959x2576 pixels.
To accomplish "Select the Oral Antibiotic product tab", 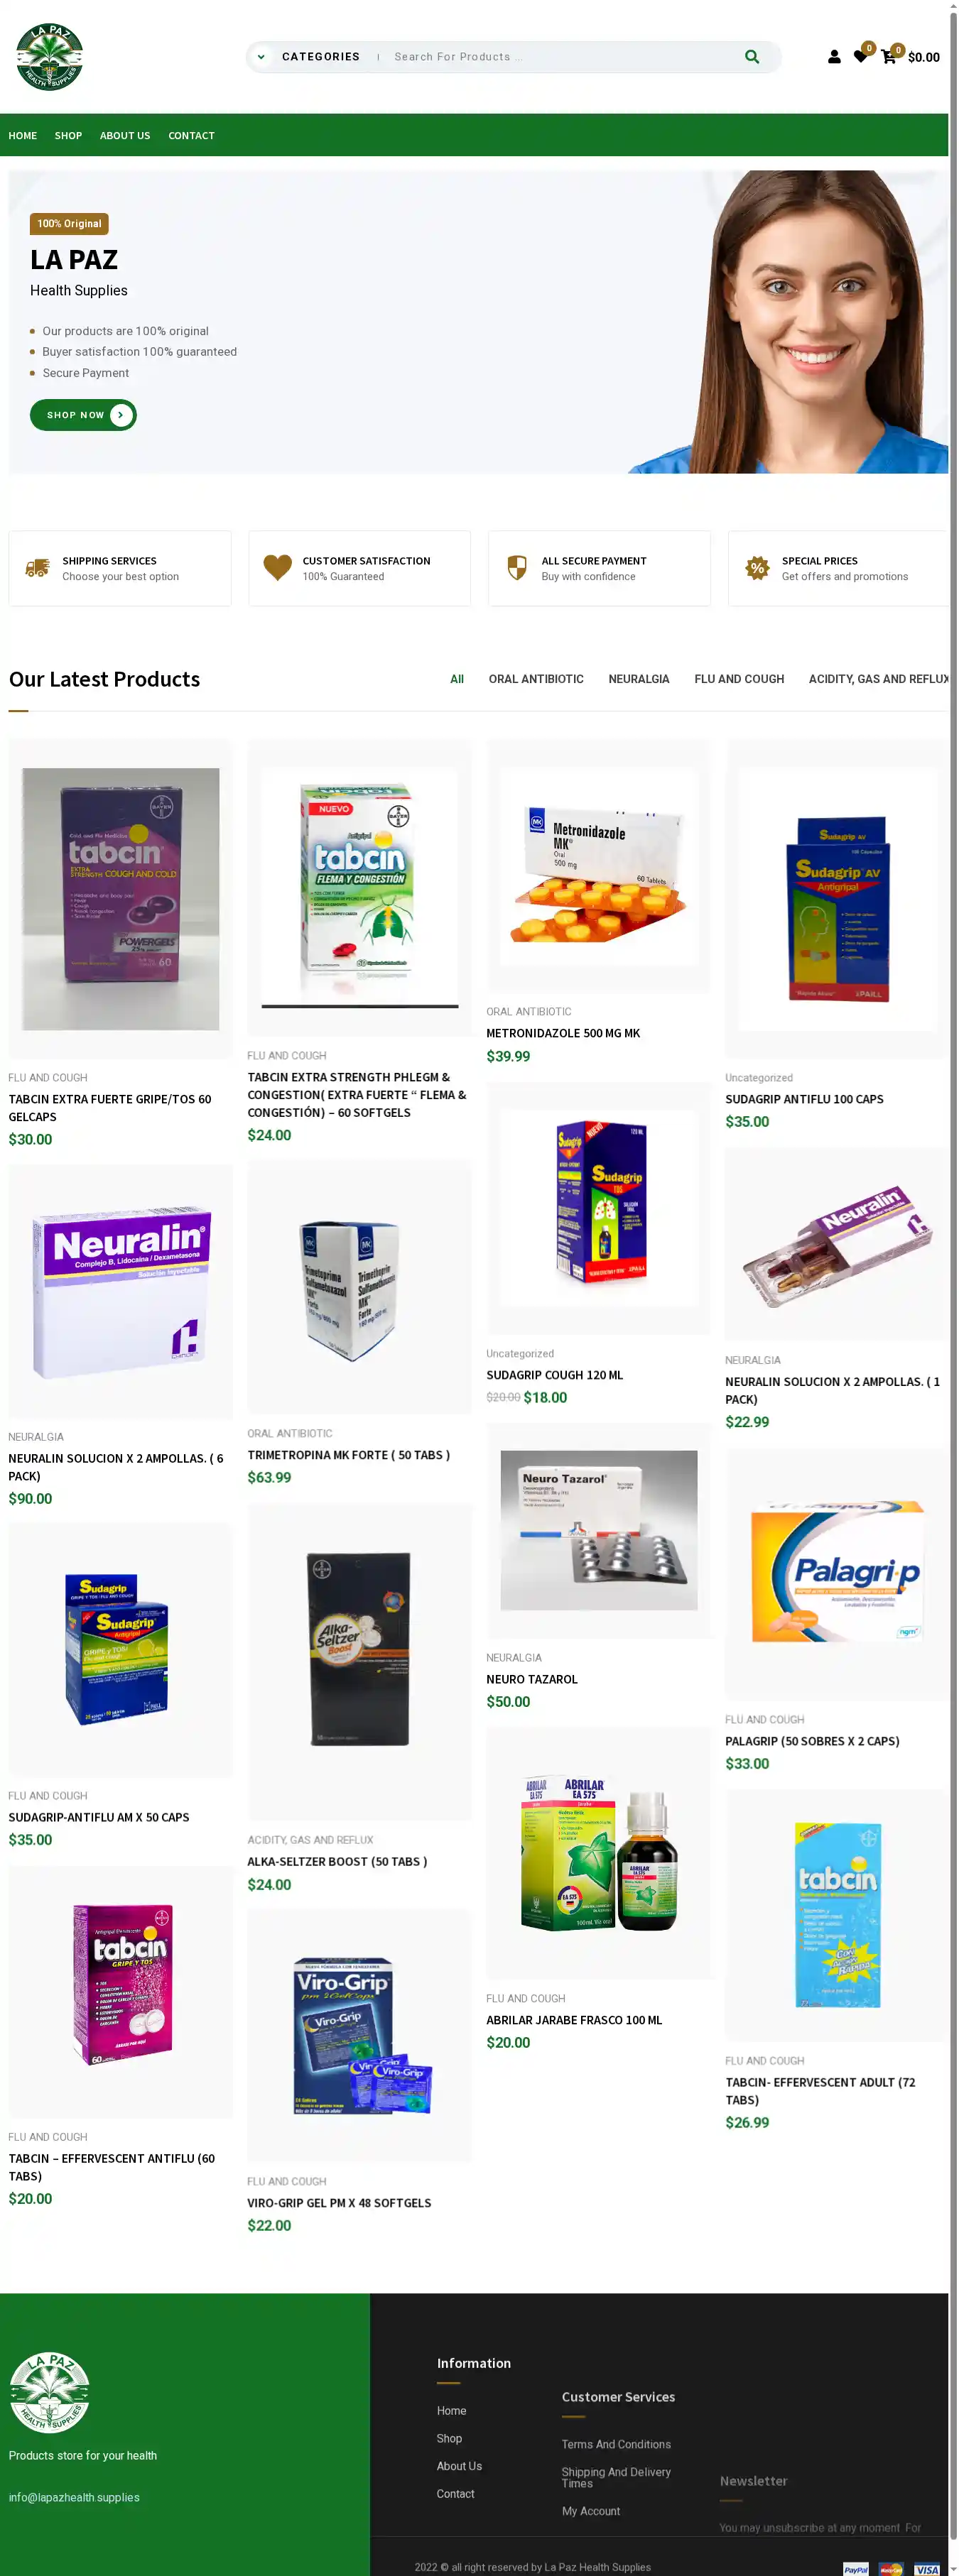I will pos(536,679).
